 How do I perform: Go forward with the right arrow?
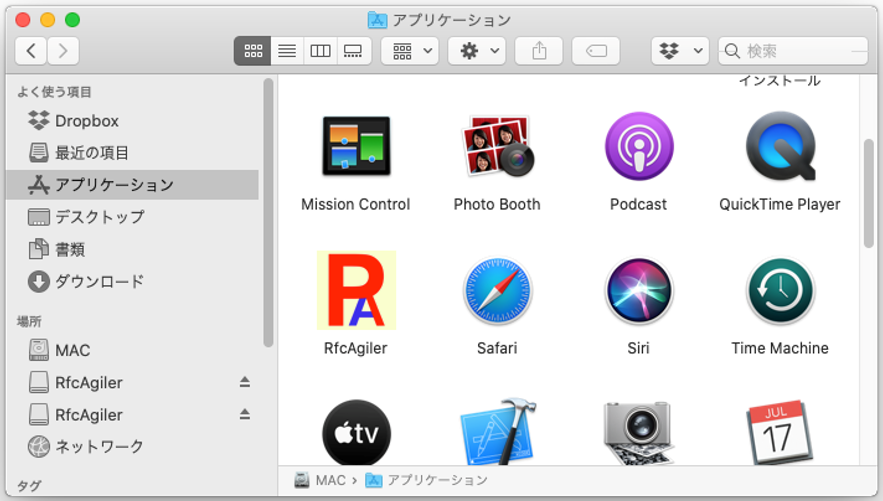point(63,51)
